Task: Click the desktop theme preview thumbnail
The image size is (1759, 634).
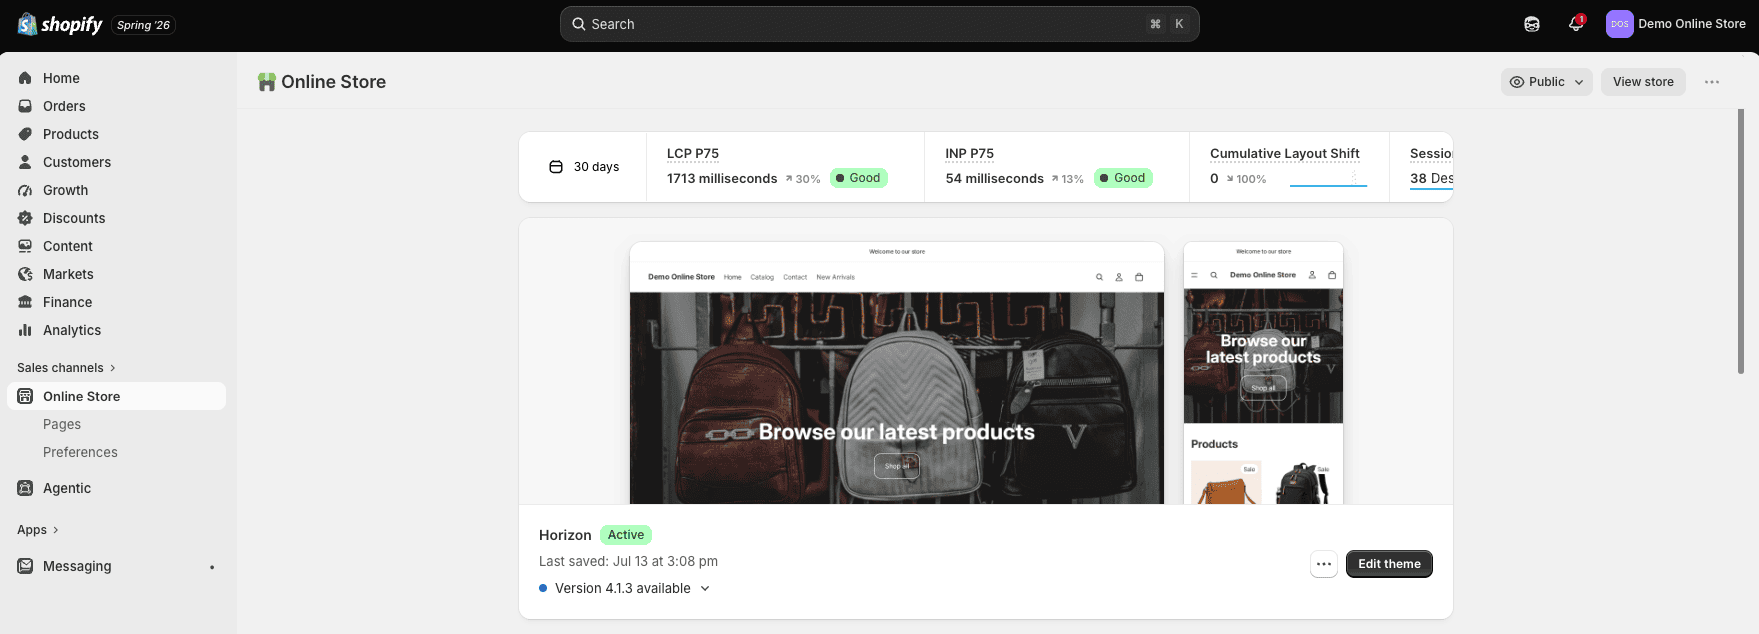Action: click(897, 372)
